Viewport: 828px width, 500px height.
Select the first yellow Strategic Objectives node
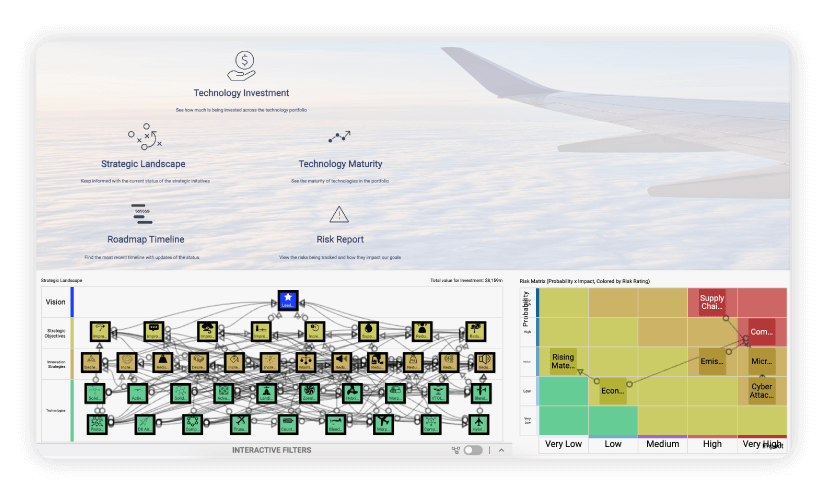(x=99, y=331)
